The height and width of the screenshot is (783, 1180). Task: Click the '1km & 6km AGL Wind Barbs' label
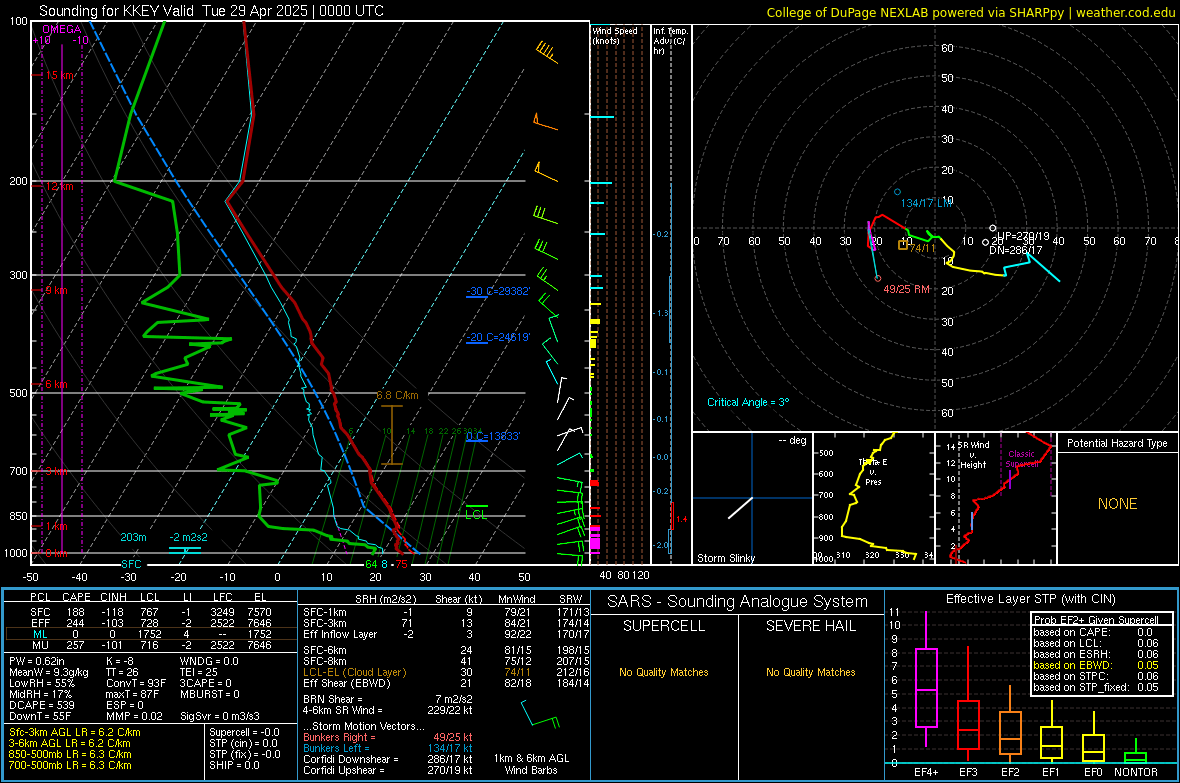pos(531,764)
